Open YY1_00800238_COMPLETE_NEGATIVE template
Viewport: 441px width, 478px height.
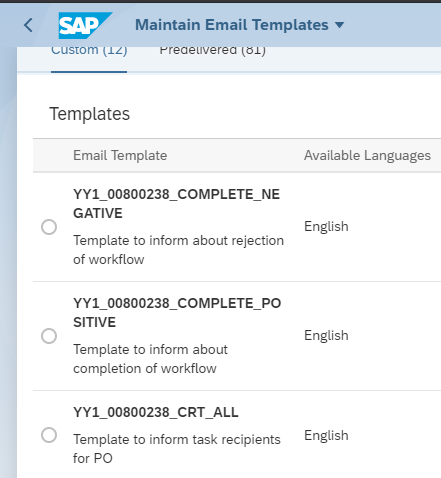[177, 204]
